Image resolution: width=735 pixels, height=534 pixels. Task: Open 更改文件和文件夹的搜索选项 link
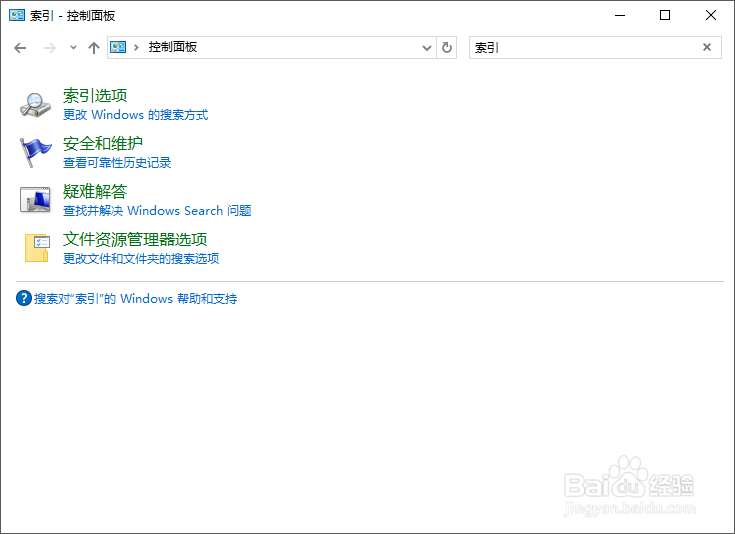[141, 258]
